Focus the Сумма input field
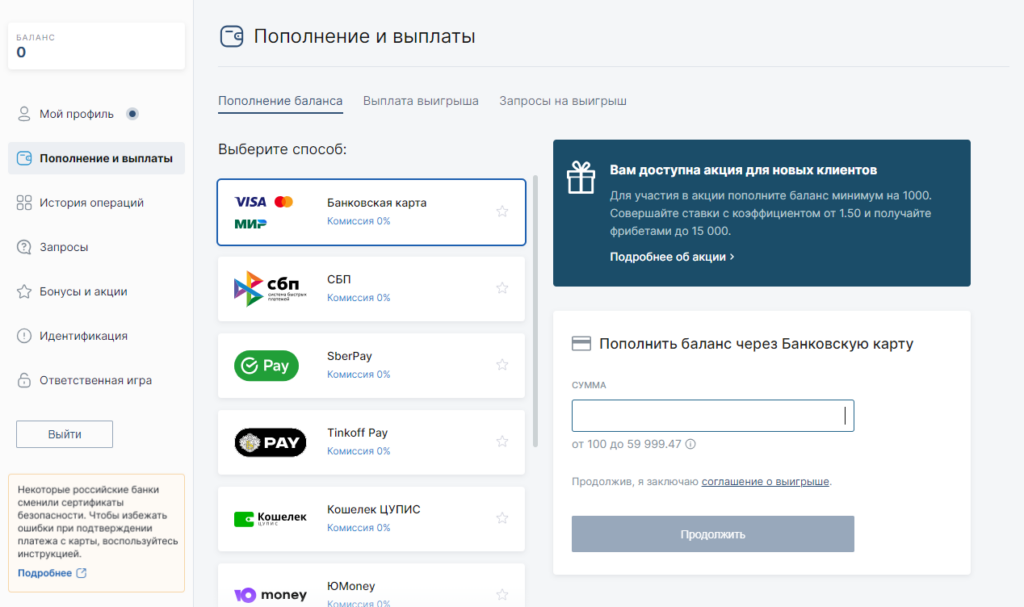 (x=712, y=416)
